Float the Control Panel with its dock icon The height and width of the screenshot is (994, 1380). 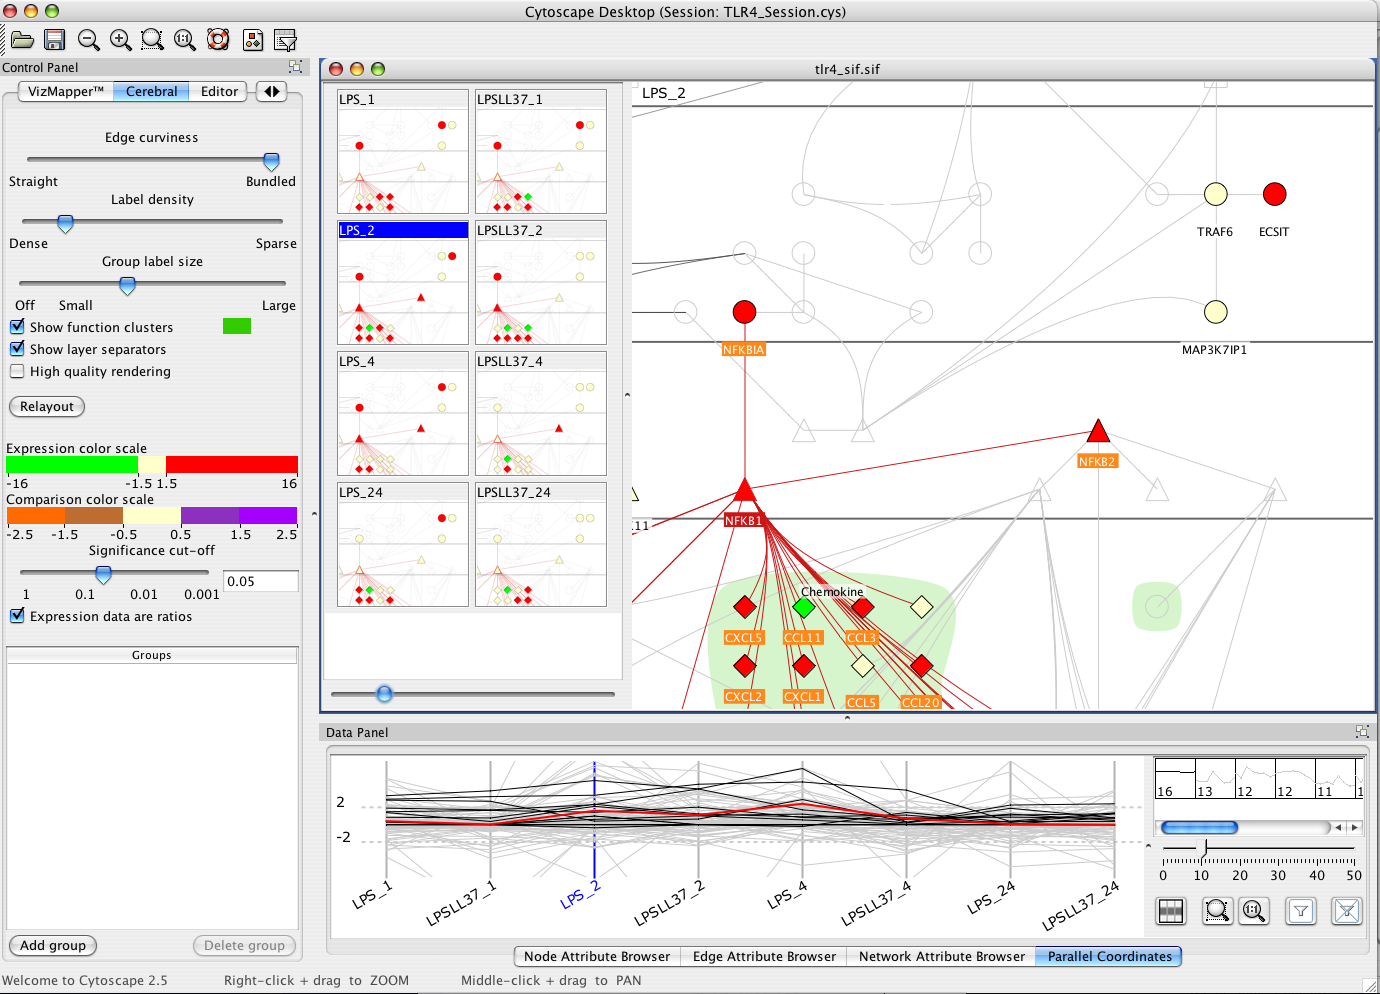(x=295, y=67)
